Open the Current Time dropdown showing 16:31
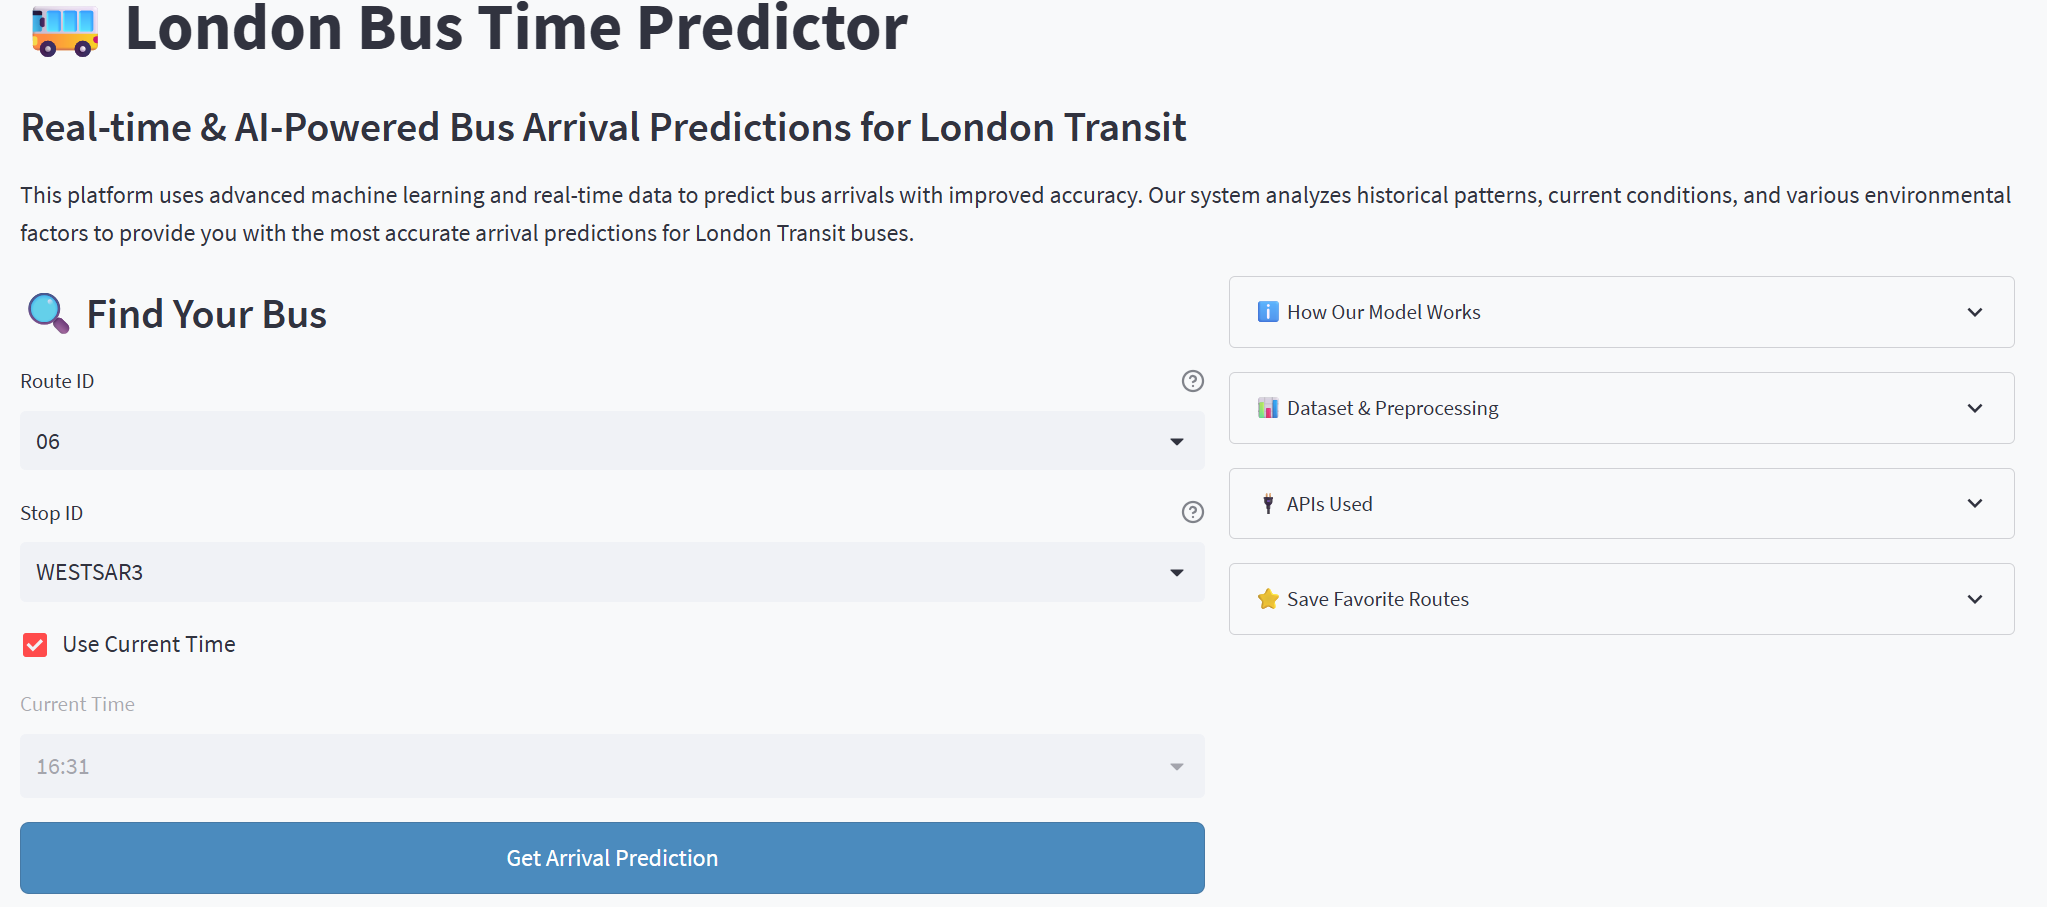Screen dimensions: 2047x907 click(611, 766)
